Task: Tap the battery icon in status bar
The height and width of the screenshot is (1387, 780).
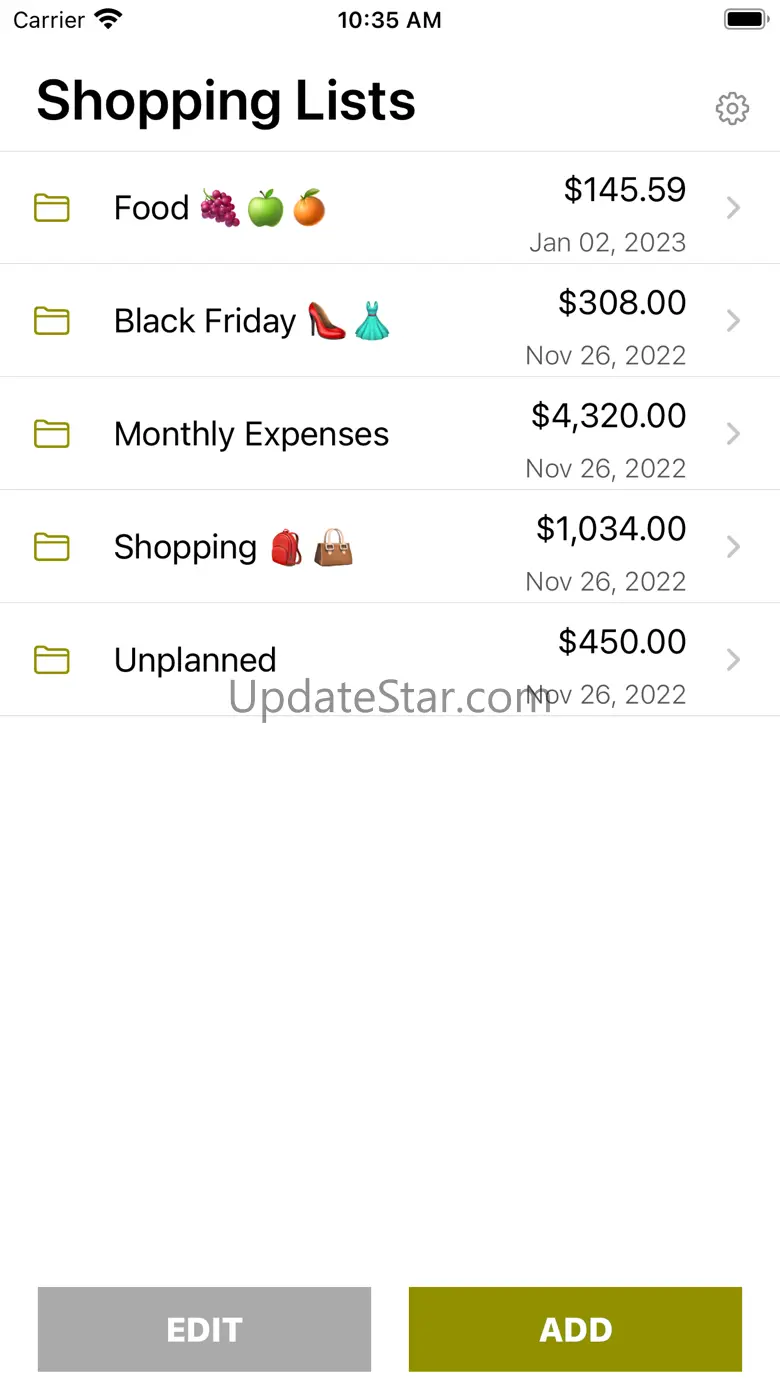Action: [x=744, y=20]
